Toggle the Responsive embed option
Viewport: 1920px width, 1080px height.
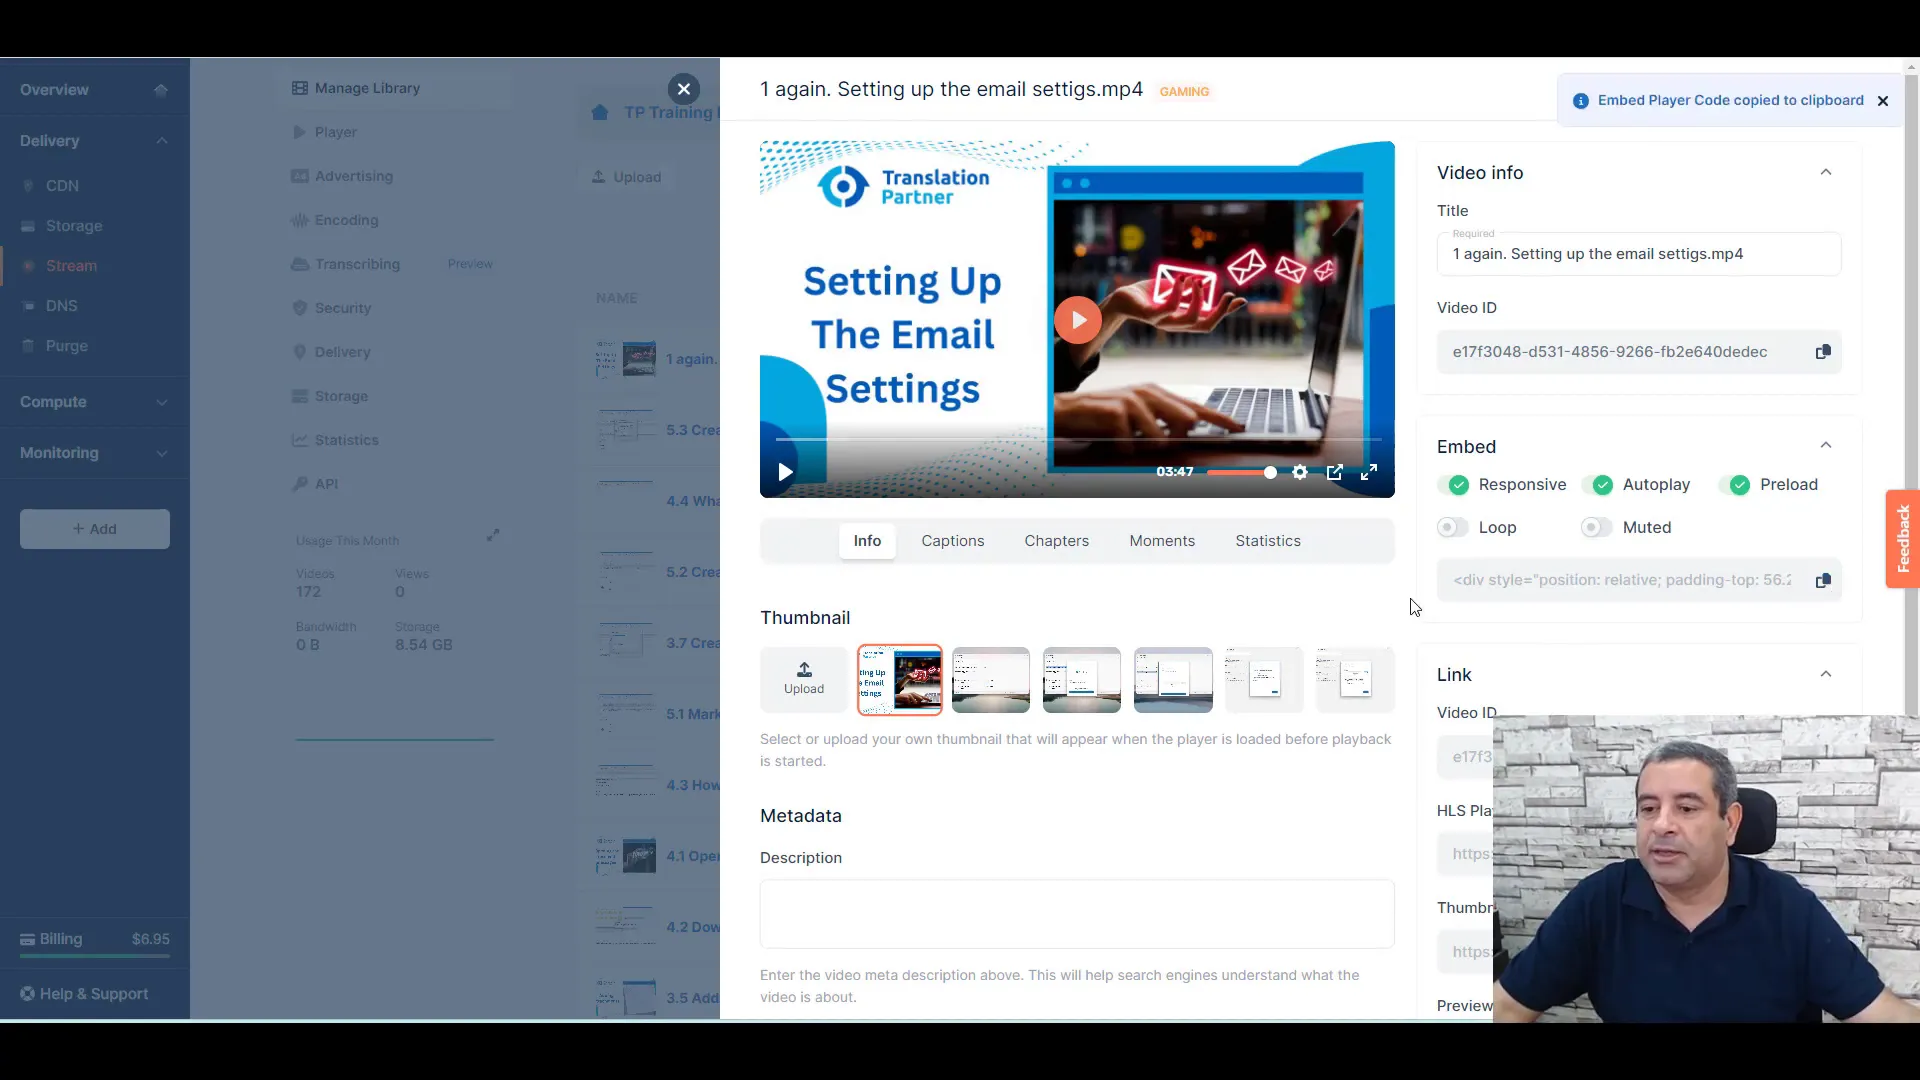[1460, 484]
